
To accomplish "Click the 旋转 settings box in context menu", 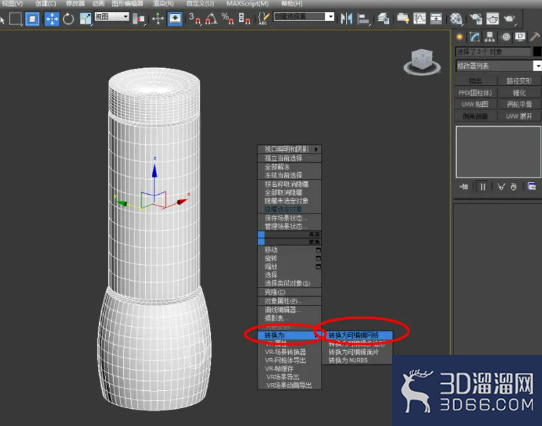I will [318, 258].
